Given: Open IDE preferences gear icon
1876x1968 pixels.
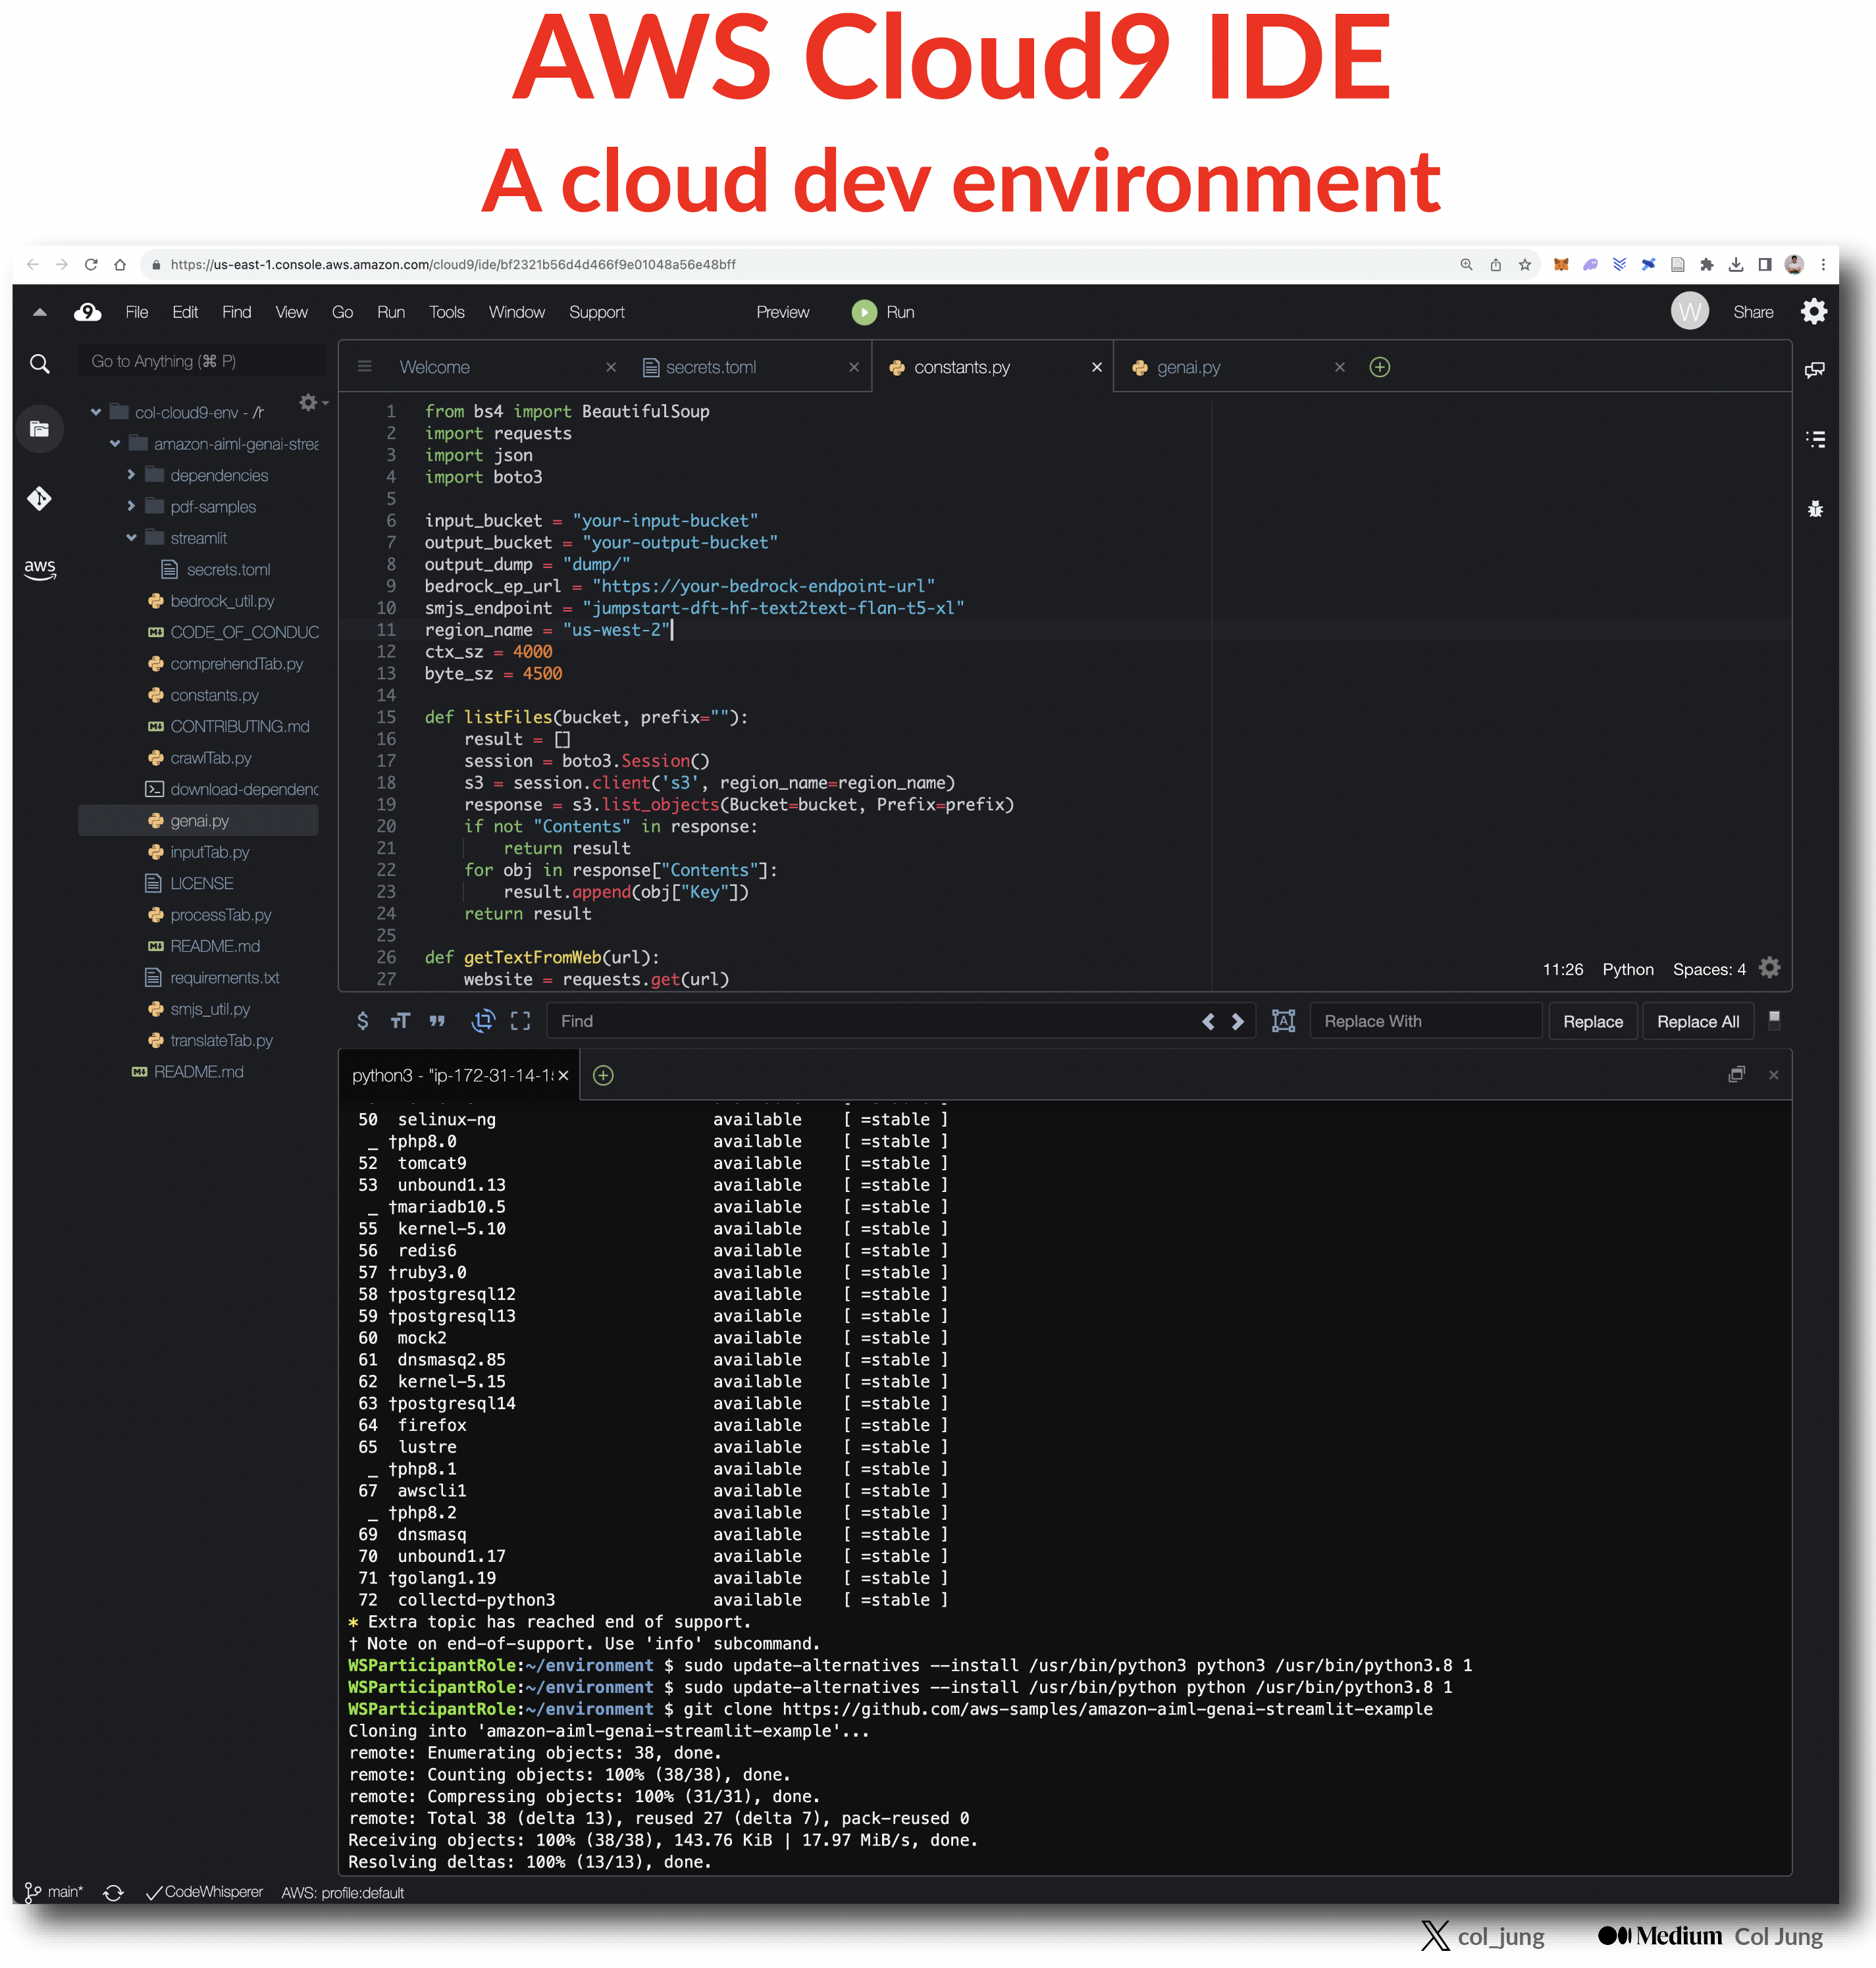Looking at the screenshot, I should coord(1813,312).
